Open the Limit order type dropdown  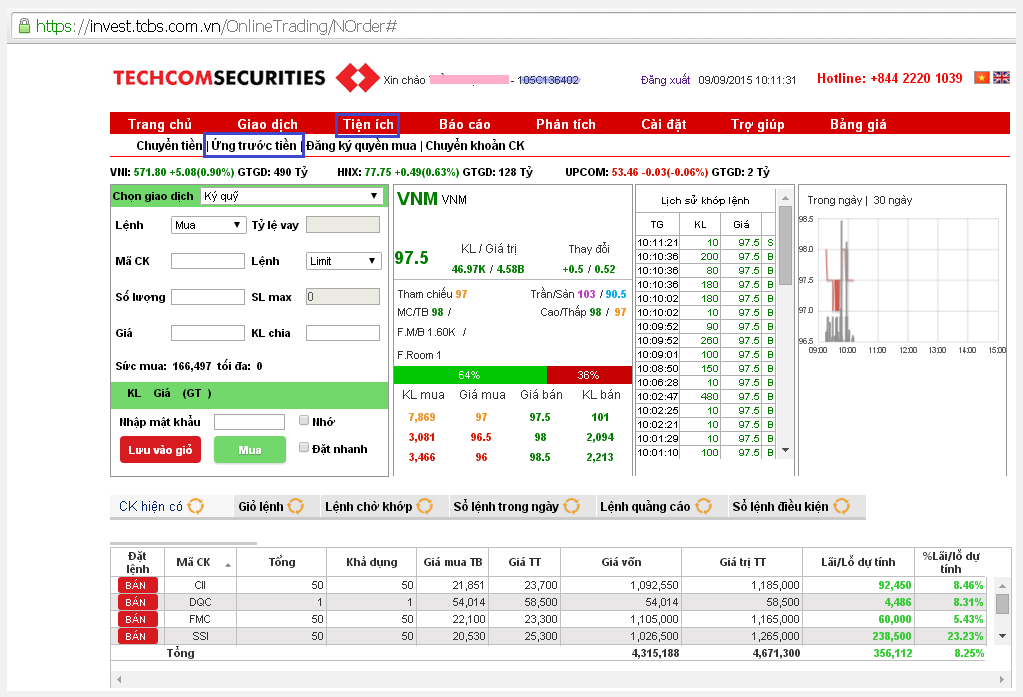343,261
